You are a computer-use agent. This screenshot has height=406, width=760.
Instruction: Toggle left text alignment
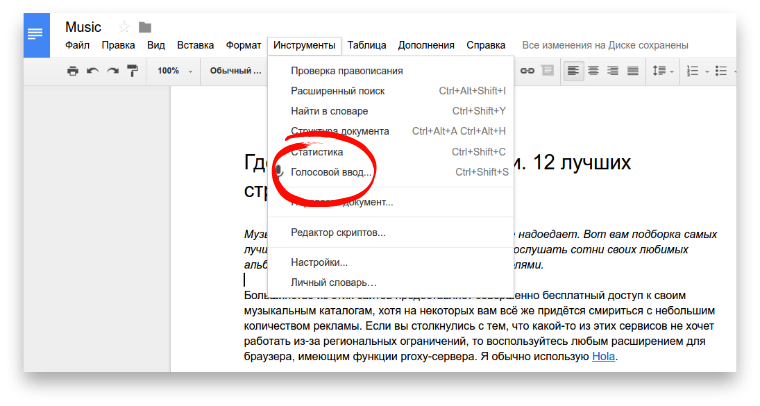point(573,71)
